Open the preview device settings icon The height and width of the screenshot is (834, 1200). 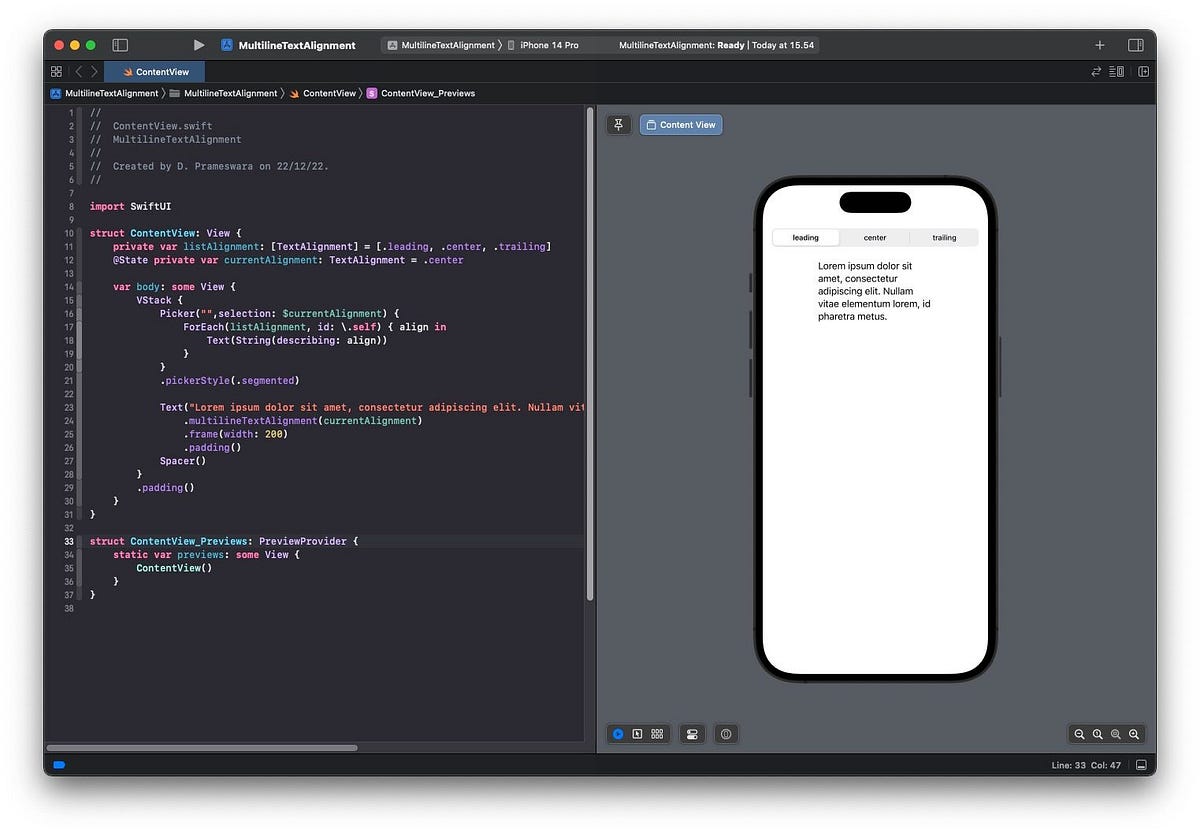click(x=692, y=733)
